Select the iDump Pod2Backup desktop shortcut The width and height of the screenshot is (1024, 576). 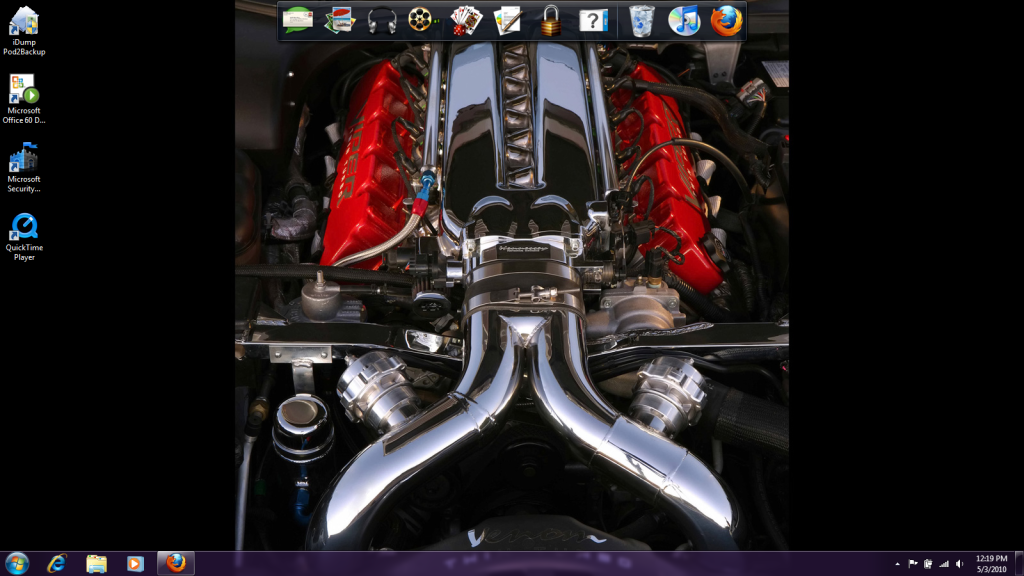24,31
